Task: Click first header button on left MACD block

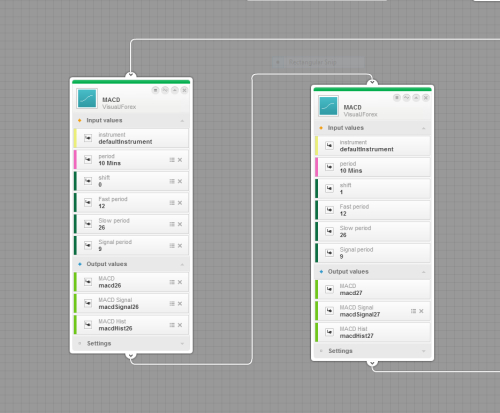Action: 155,90
